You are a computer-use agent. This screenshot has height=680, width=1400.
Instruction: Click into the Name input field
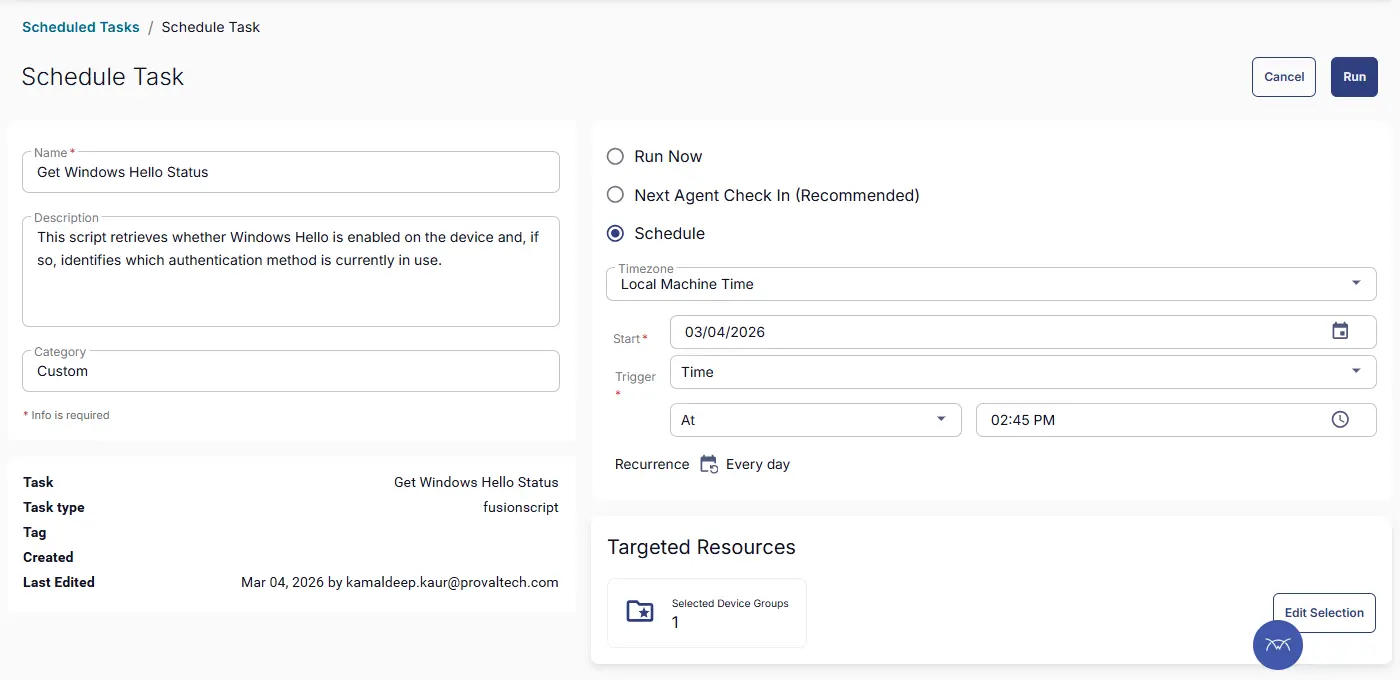click(290, 172)
